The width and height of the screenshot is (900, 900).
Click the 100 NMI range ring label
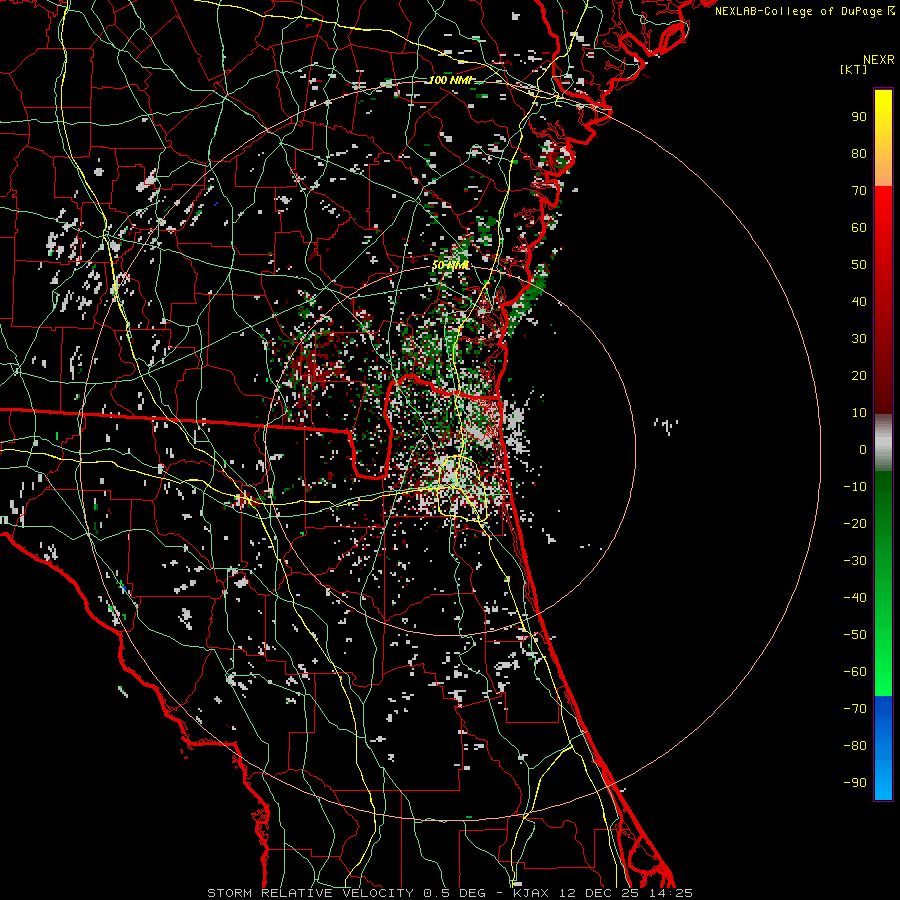click(449, 80)
